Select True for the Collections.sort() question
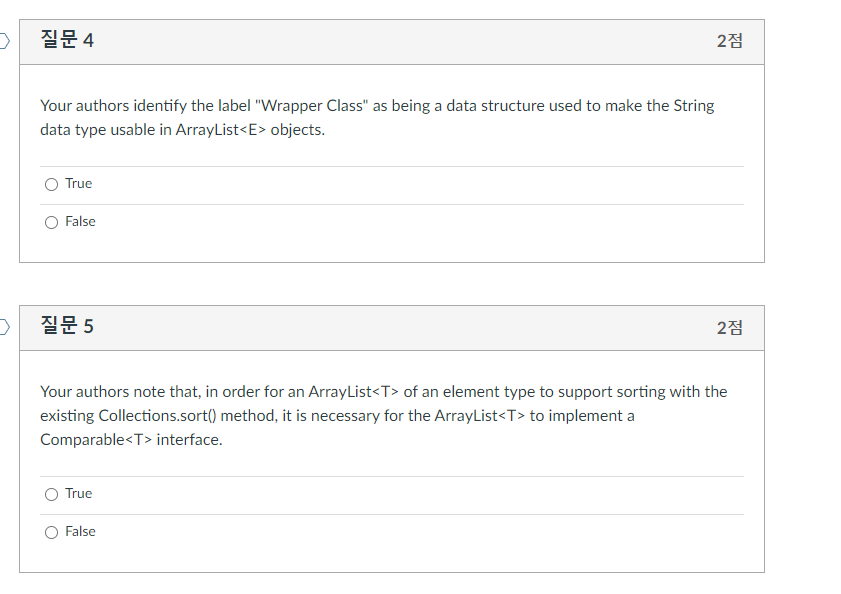841x594 pixels. [51, 493]
